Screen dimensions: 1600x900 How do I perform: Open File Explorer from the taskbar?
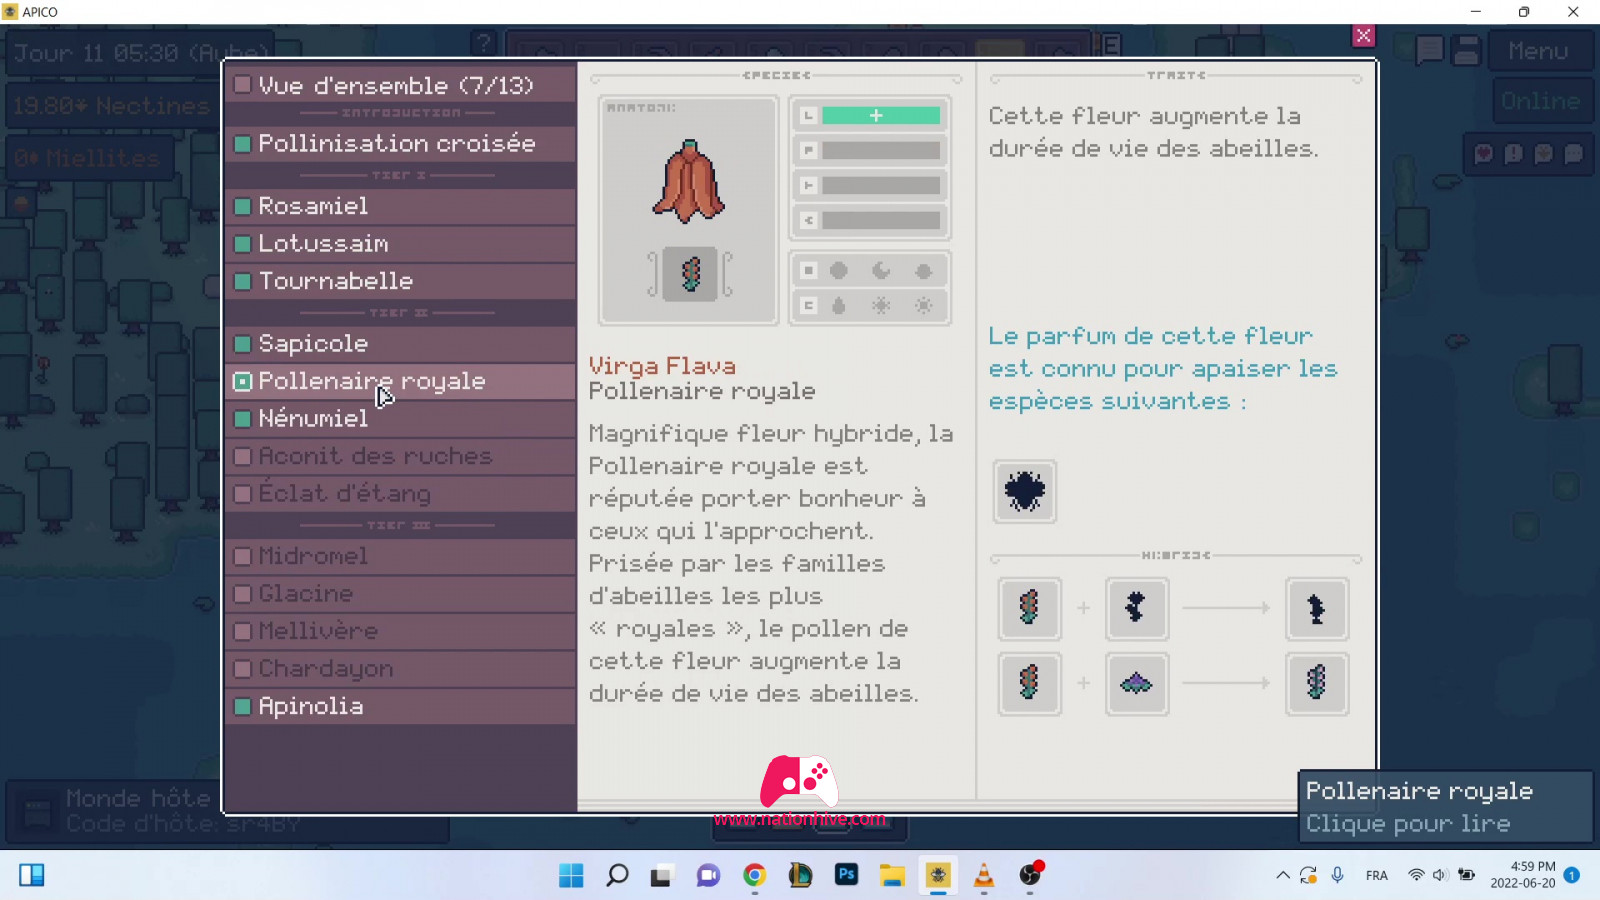(x=892, y=875)
